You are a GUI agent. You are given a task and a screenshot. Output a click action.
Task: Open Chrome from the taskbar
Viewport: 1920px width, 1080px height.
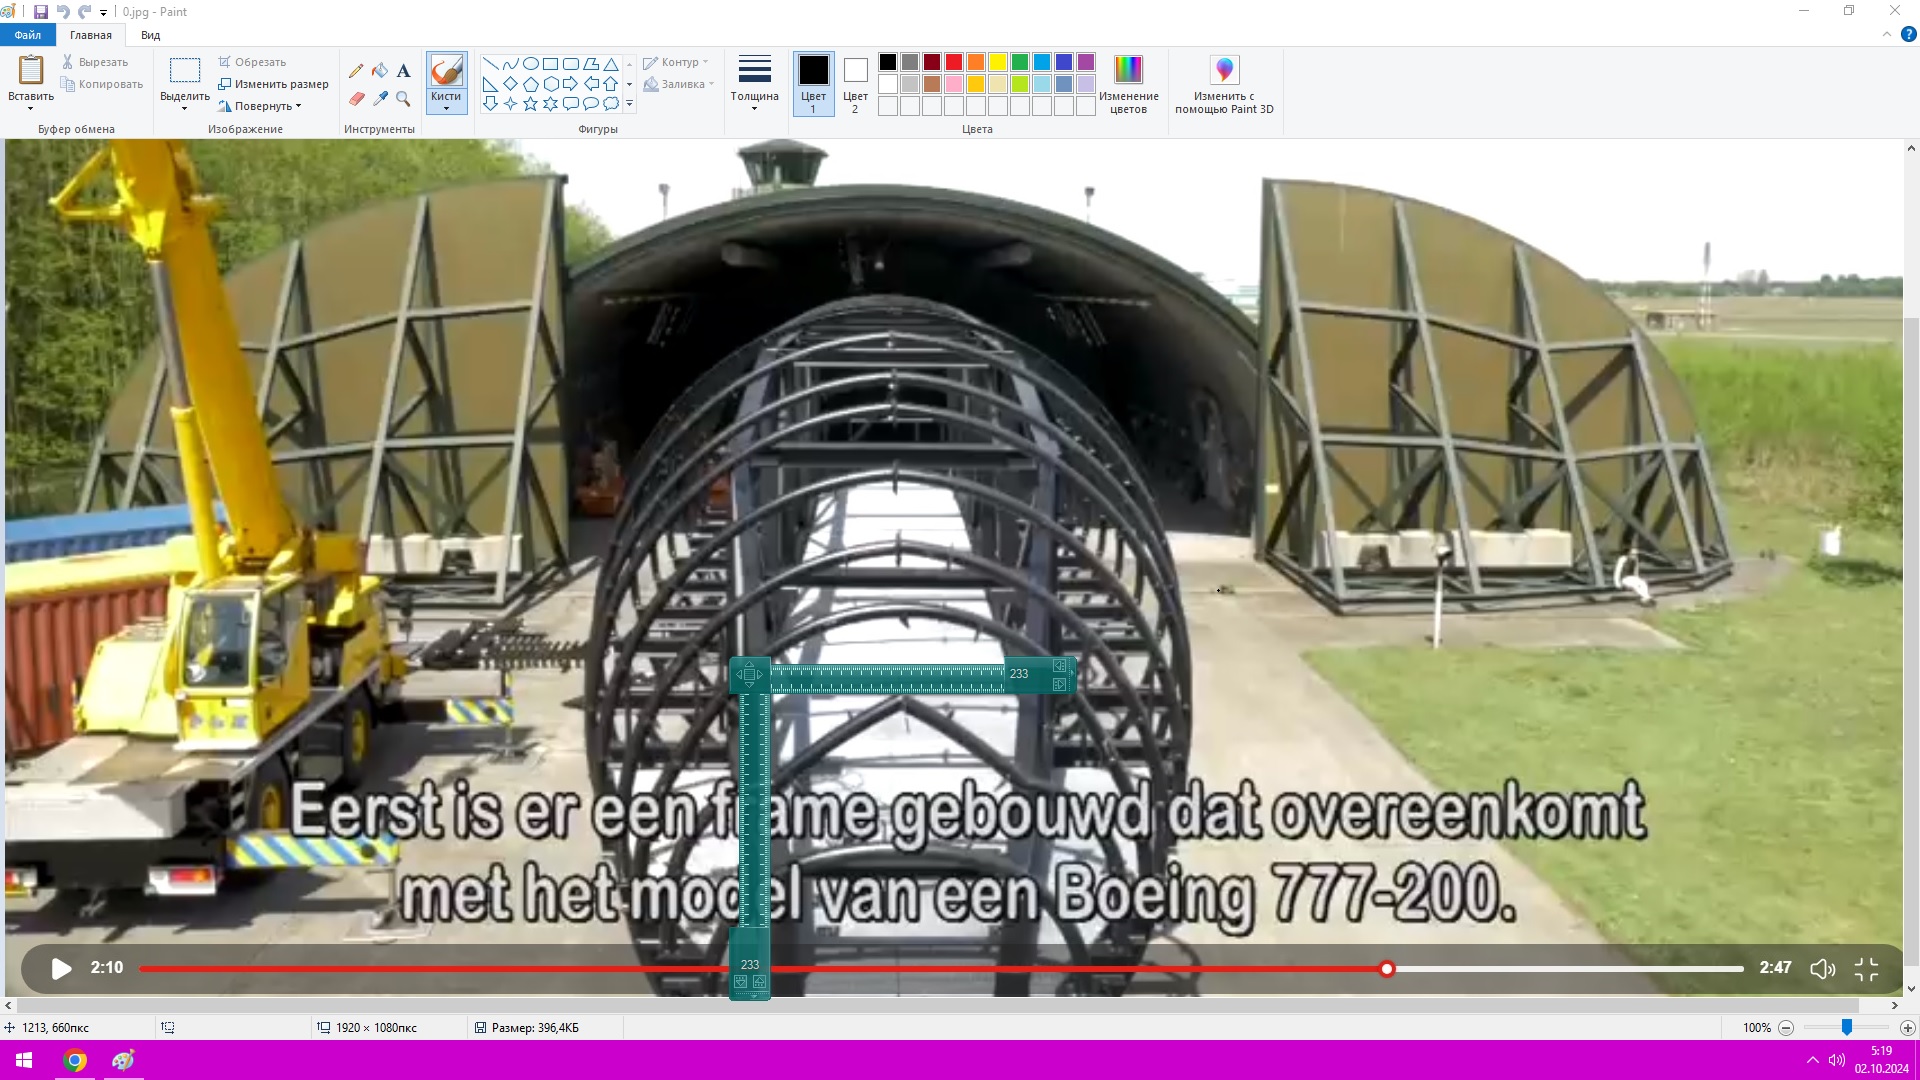(75, 1060)
